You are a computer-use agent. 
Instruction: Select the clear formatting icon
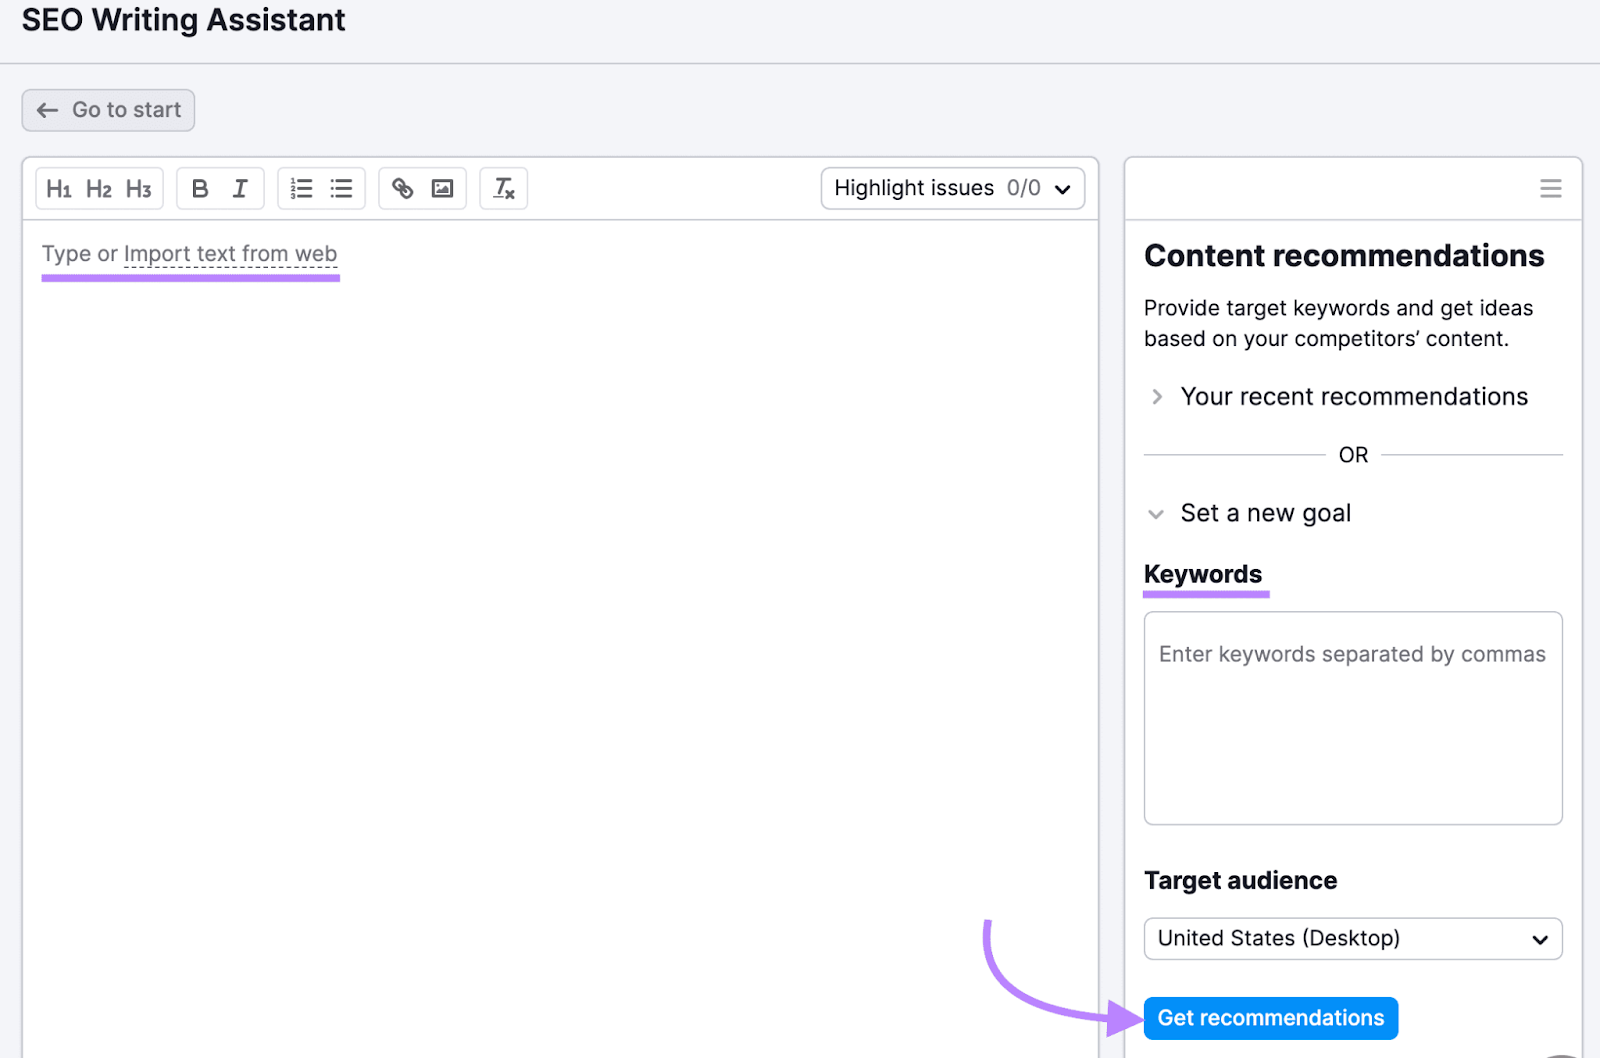[x=503, y=188]
